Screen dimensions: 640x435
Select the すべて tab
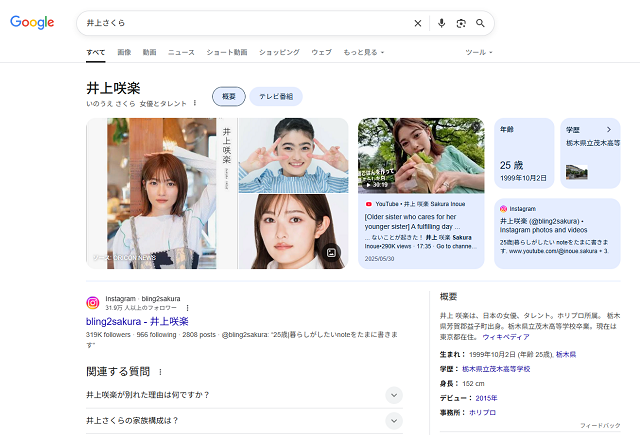point(96,52)
